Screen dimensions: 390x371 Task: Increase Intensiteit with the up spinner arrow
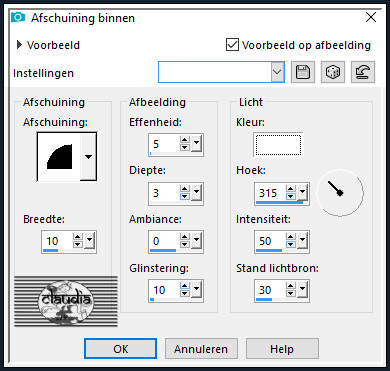[x=291, y=237]
